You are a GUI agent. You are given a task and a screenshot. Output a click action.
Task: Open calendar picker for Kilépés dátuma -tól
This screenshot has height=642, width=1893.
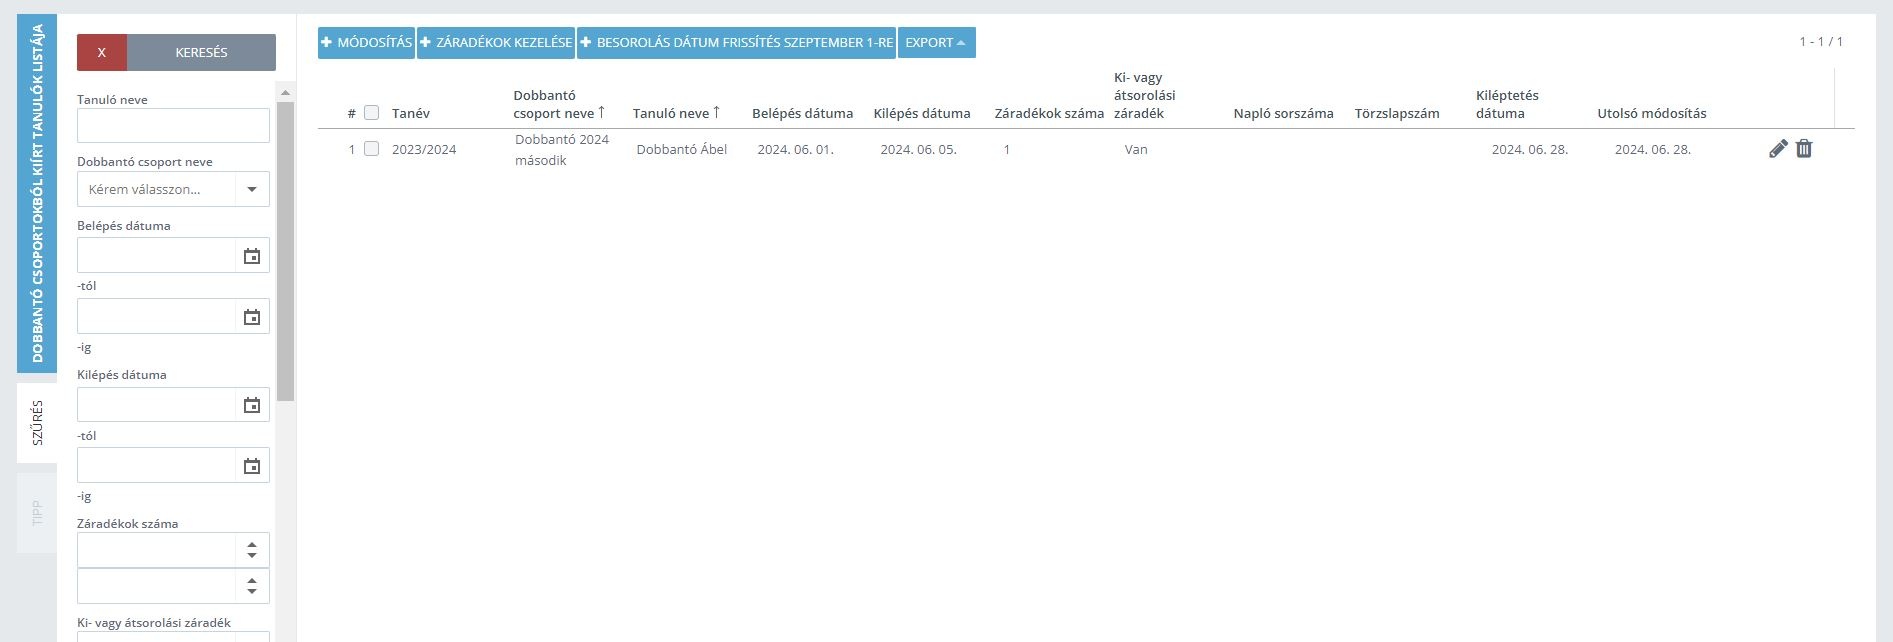tap(252, 405)
